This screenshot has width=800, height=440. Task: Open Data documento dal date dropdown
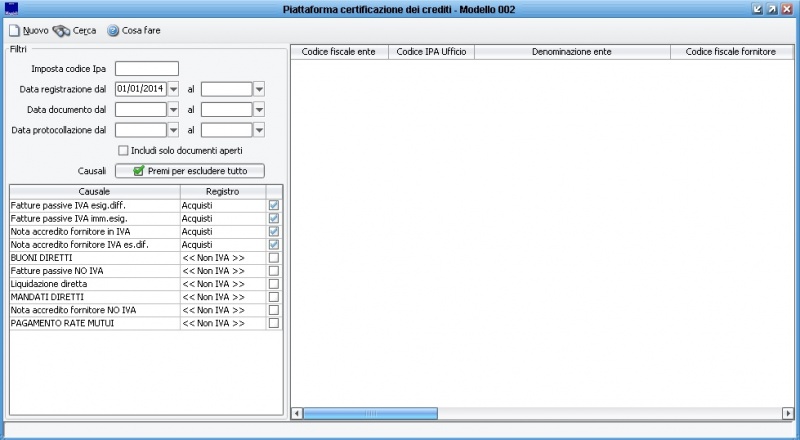[173, 110]
